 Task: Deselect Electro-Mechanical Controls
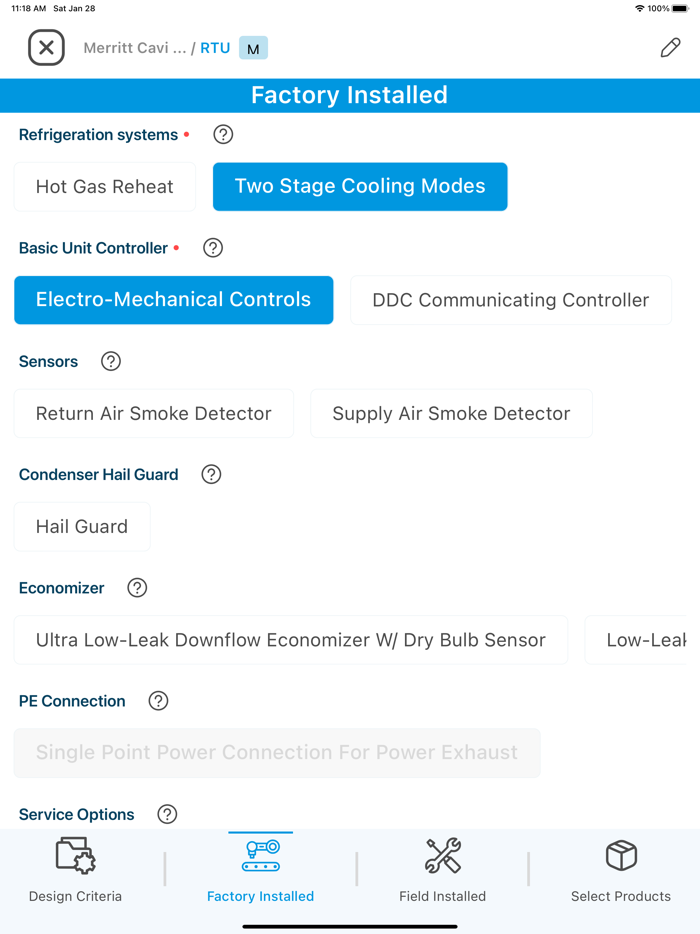point(173,299)
